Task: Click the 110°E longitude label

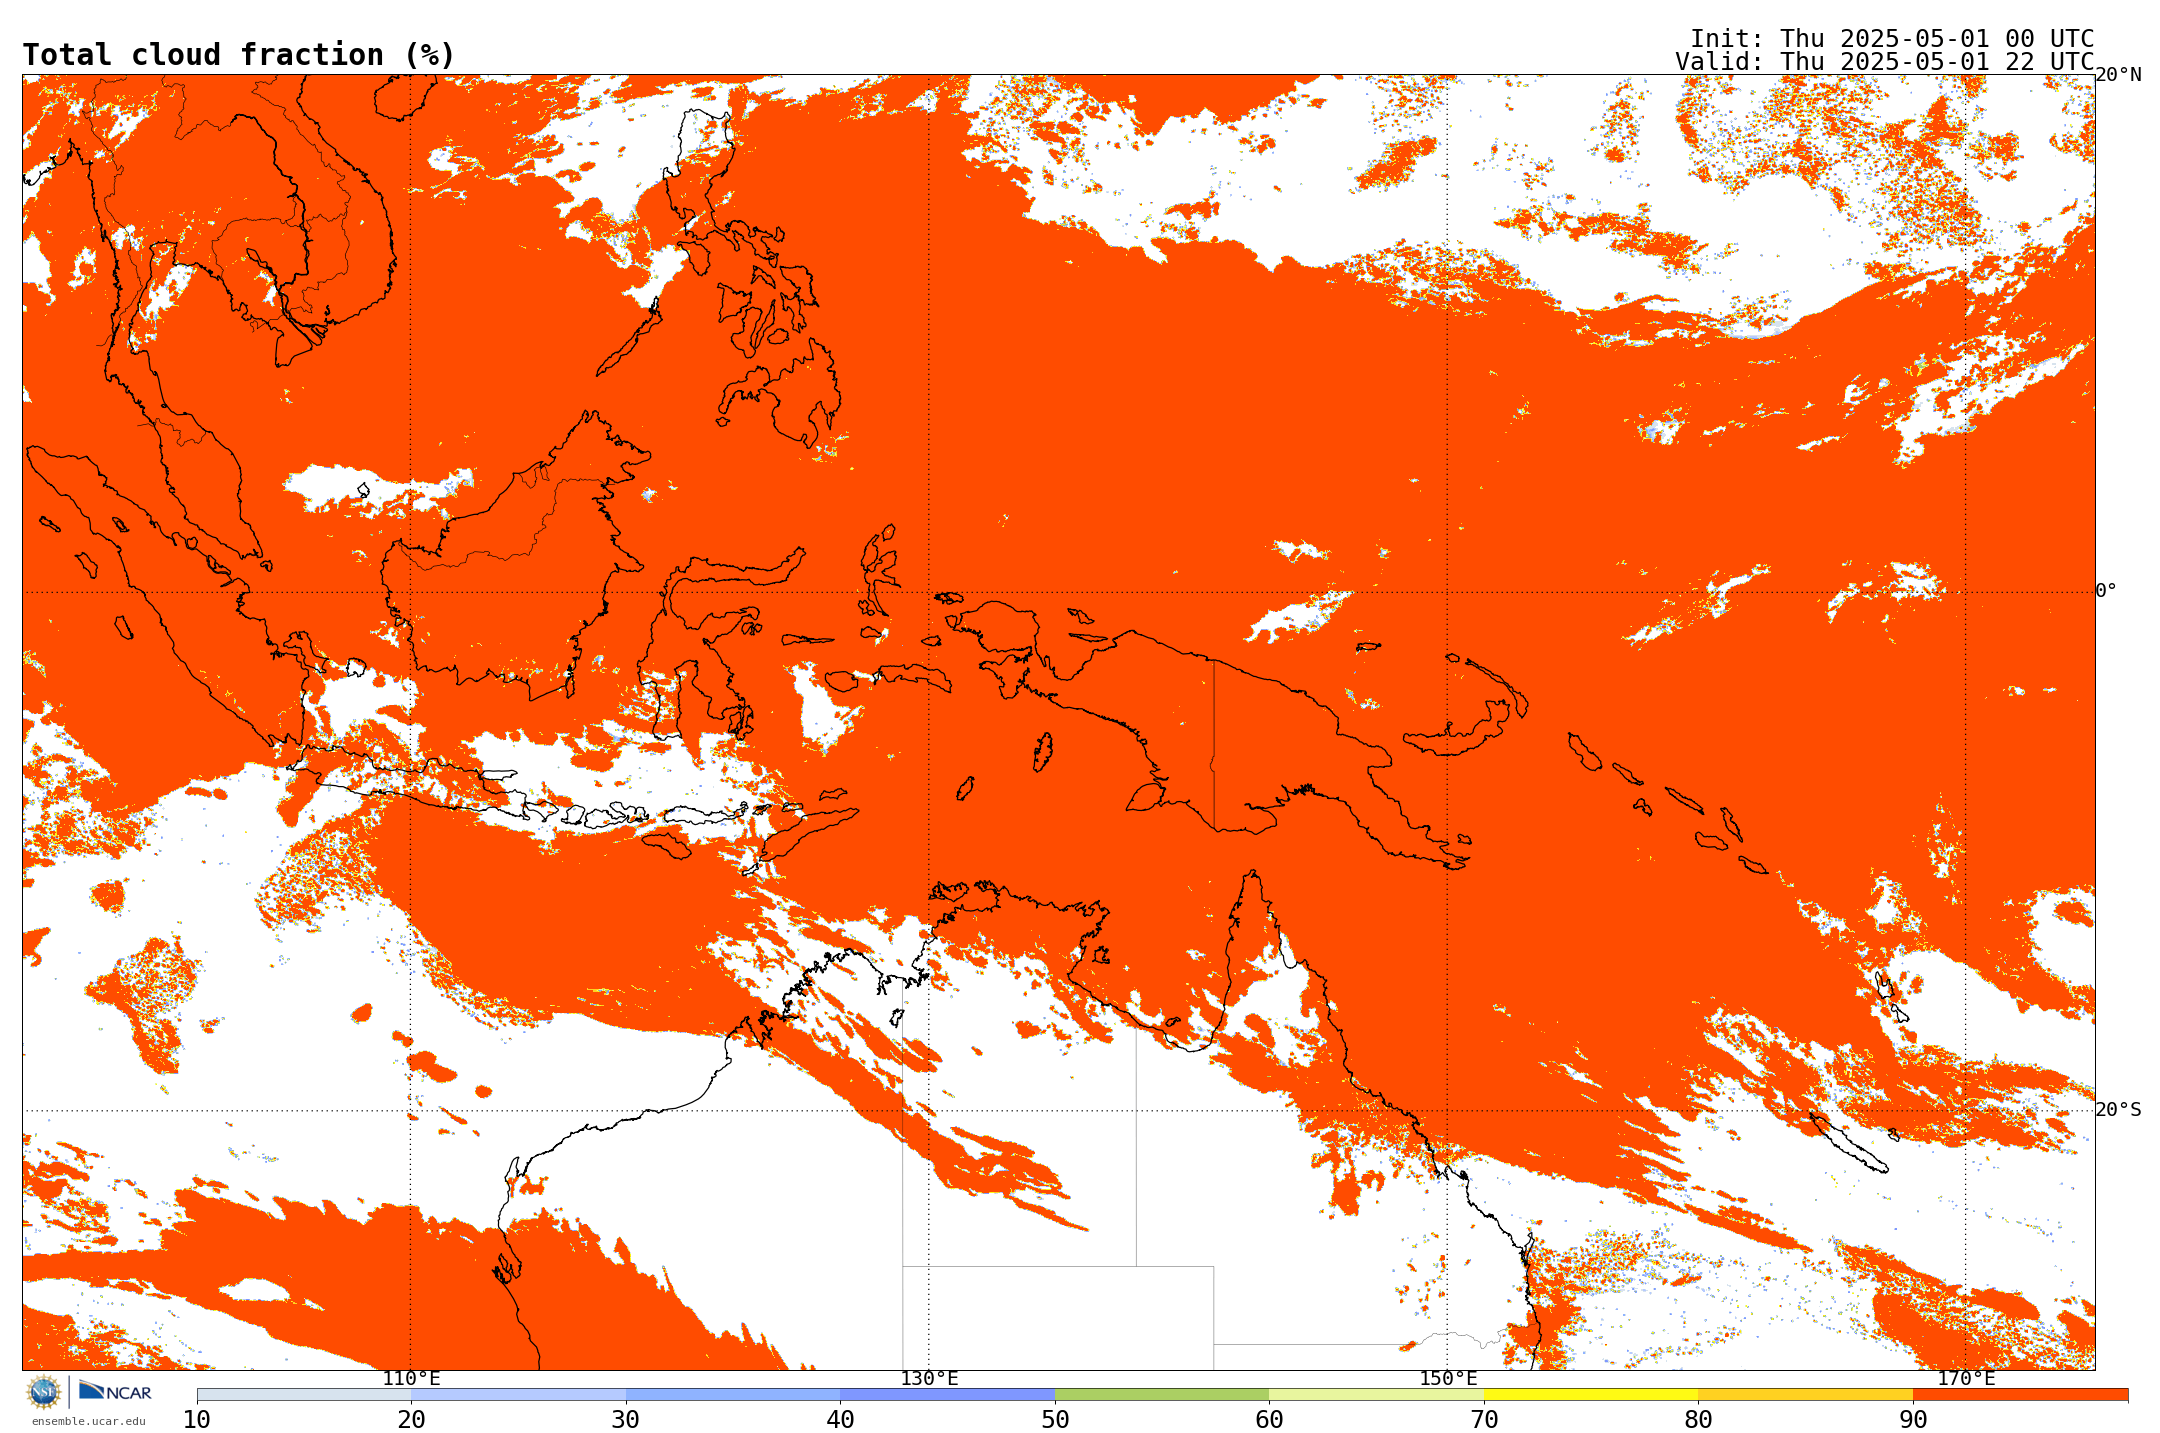Action: click(x=411, y=1379)
